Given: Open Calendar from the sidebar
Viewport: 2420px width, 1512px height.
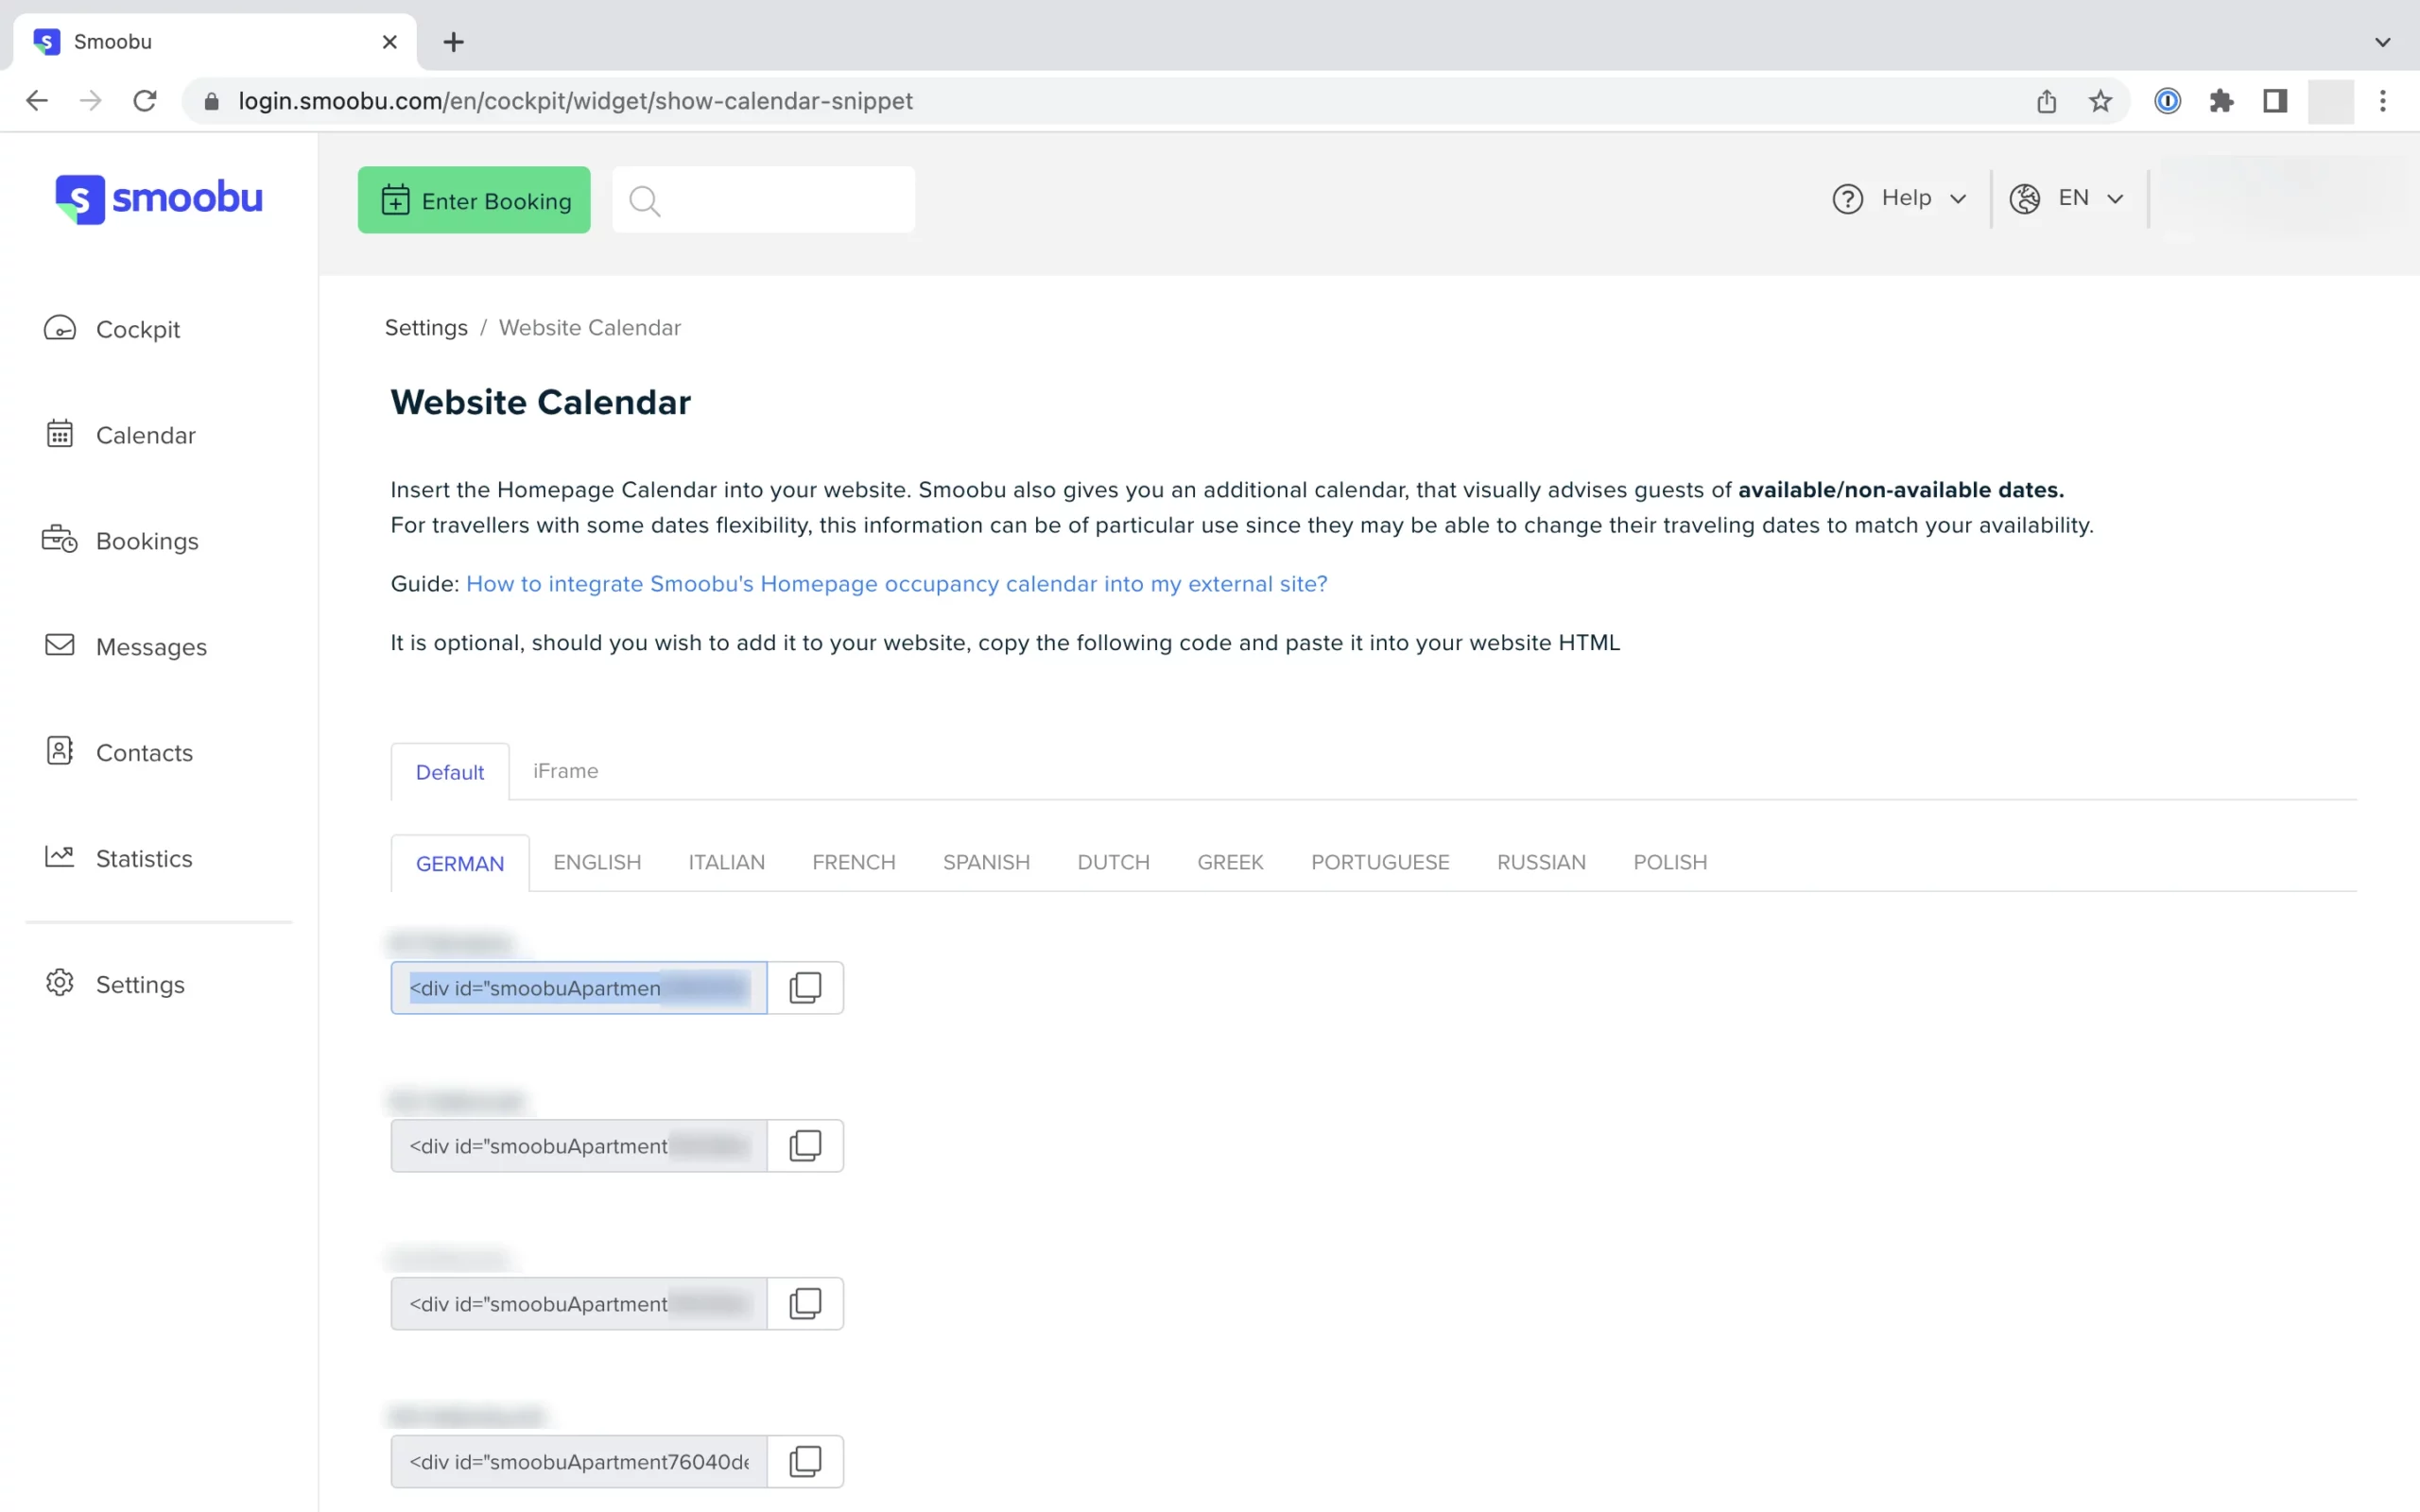Looking at the screenshot, I should click(x=120, y=435).
